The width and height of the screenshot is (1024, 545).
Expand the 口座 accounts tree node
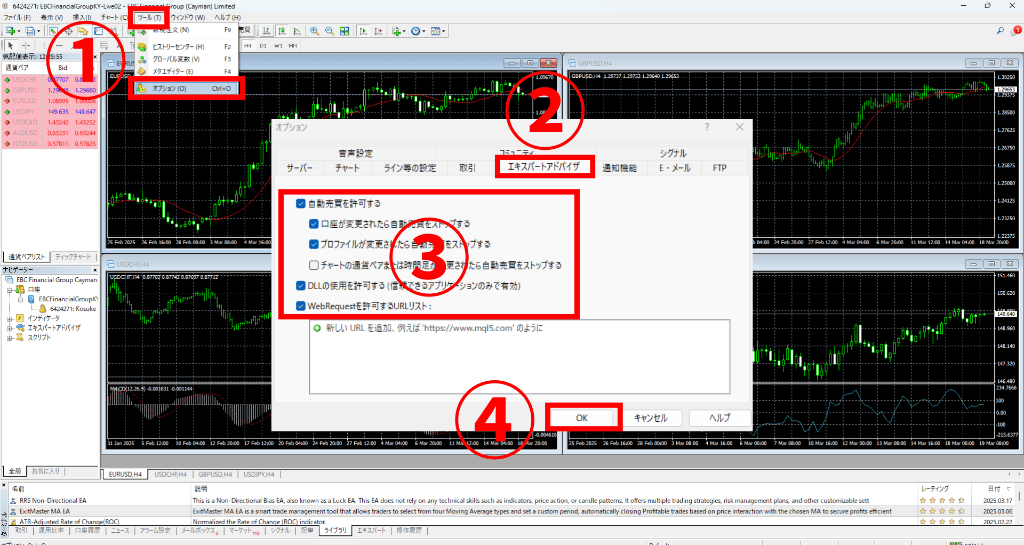click(x=10, y=290)
